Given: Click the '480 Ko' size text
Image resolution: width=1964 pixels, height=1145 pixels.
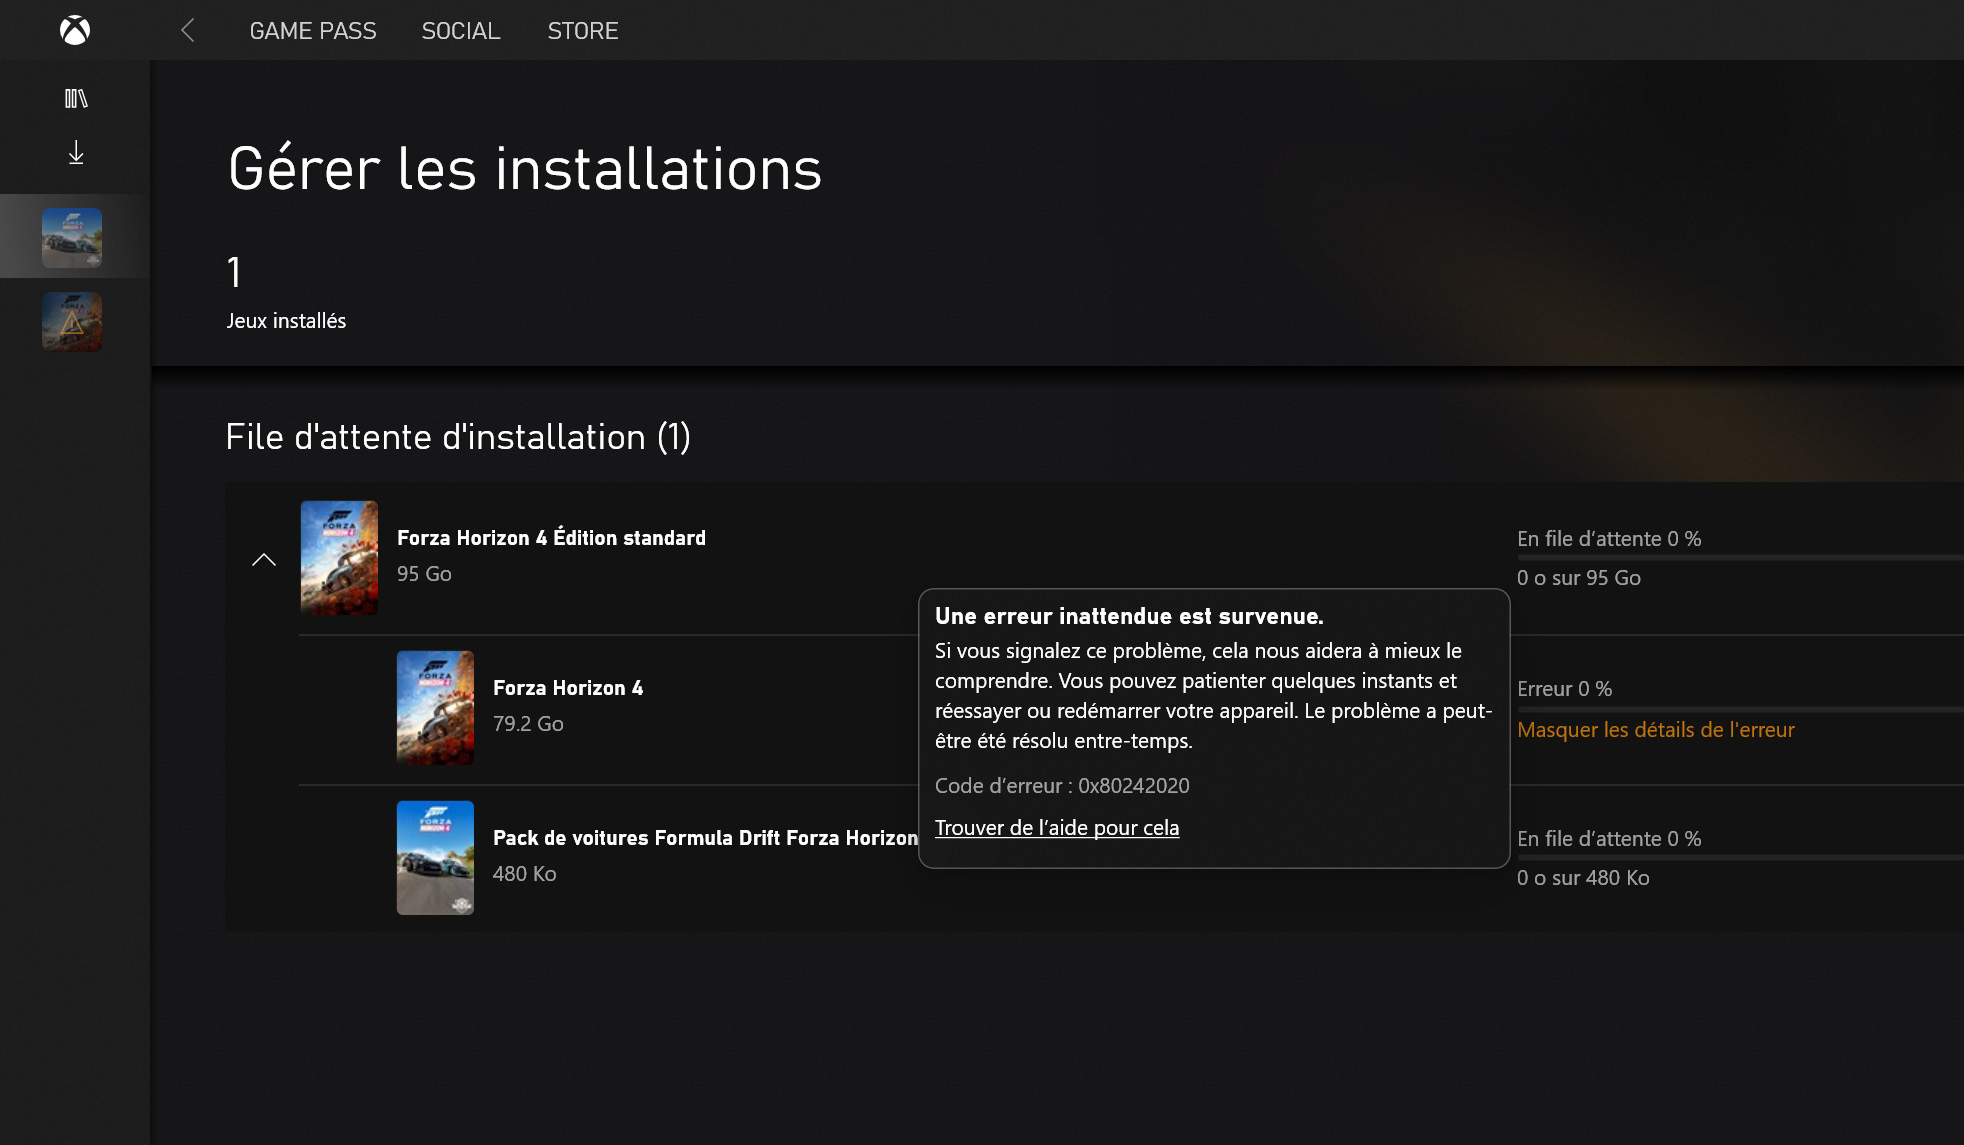Looking at the screenshot, I should coord(524,874).
